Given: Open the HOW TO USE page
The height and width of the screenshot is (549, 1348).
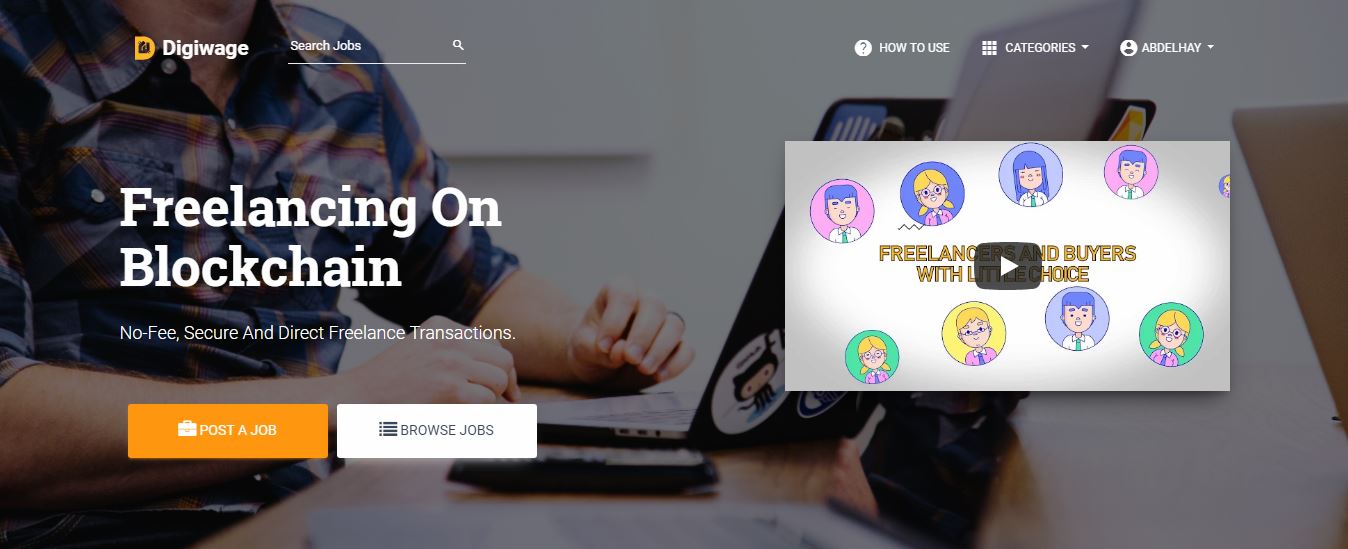Looking at the screenshot, I should 902,48.
